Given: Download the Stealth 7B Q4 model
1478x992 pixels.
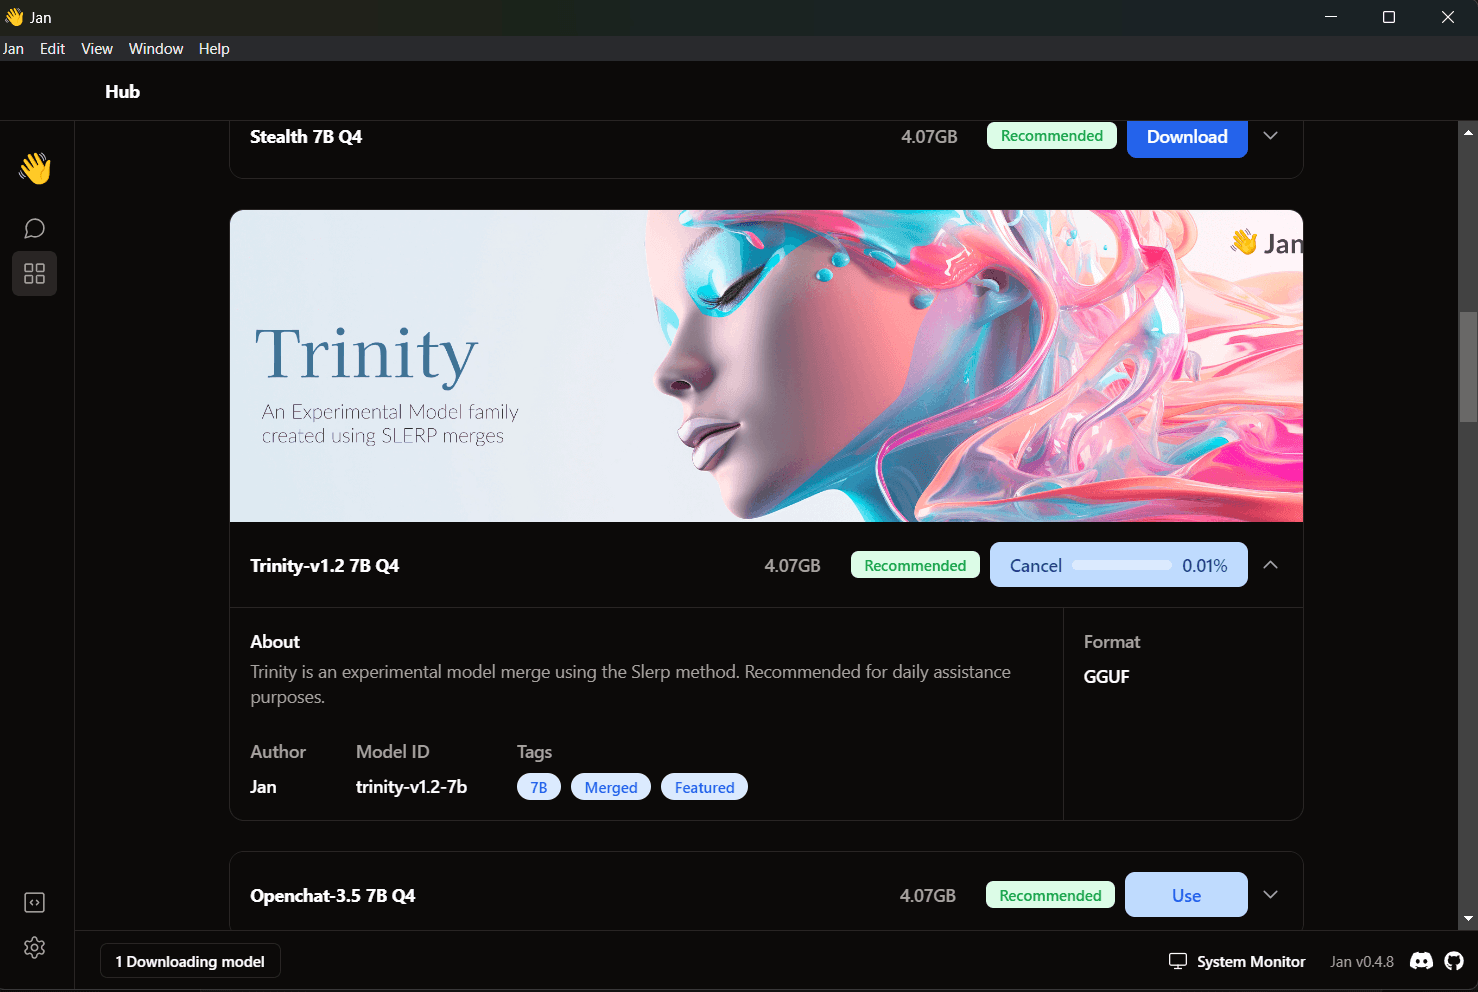Looking at the screenshot, I should [x=1187, y=138].
